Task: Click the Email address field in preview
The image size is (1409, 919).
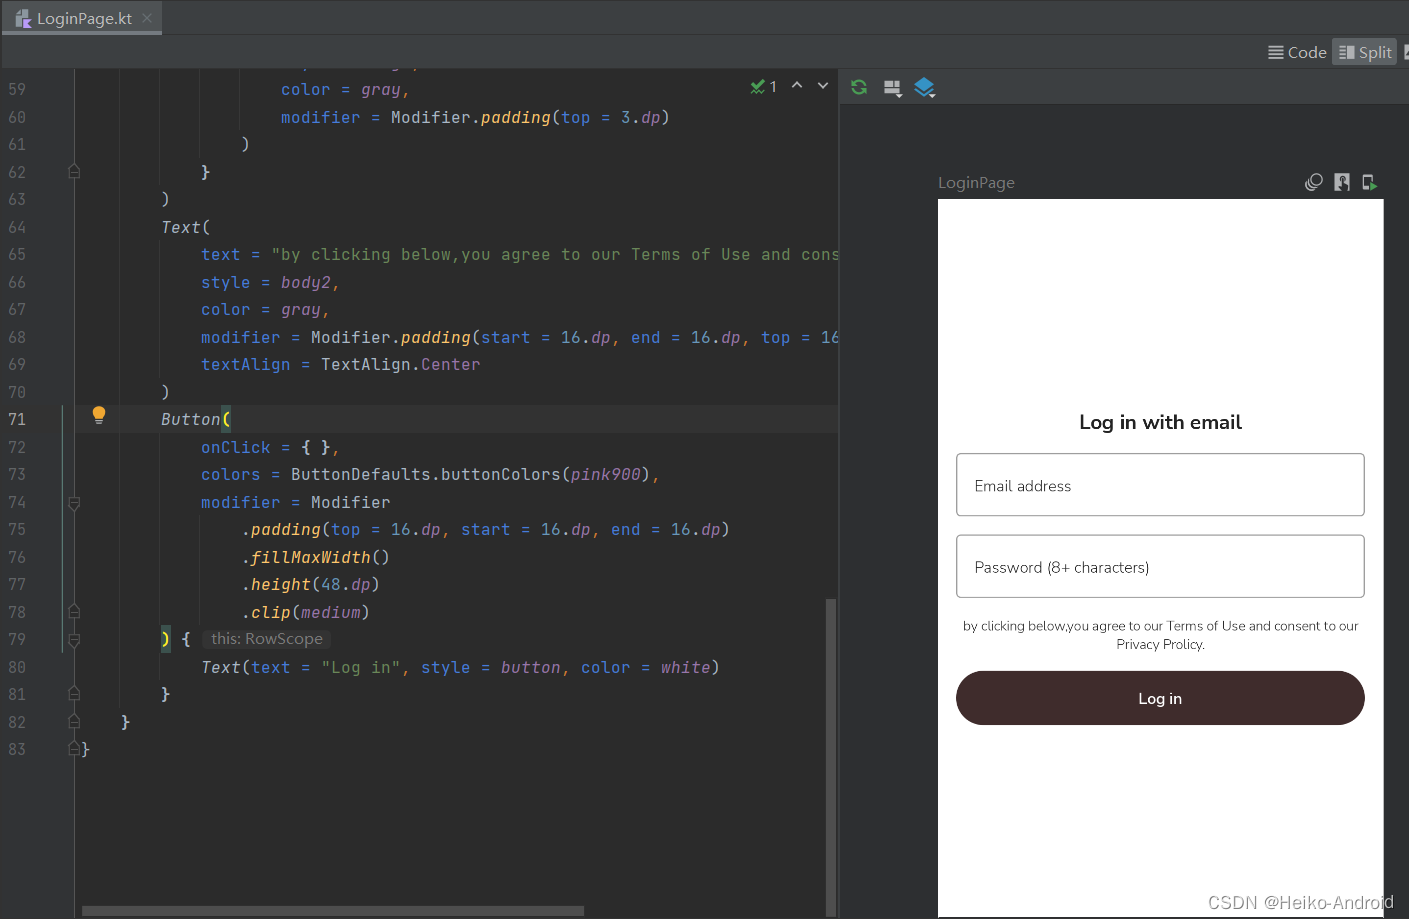Action: click(x=1160, y=485)
